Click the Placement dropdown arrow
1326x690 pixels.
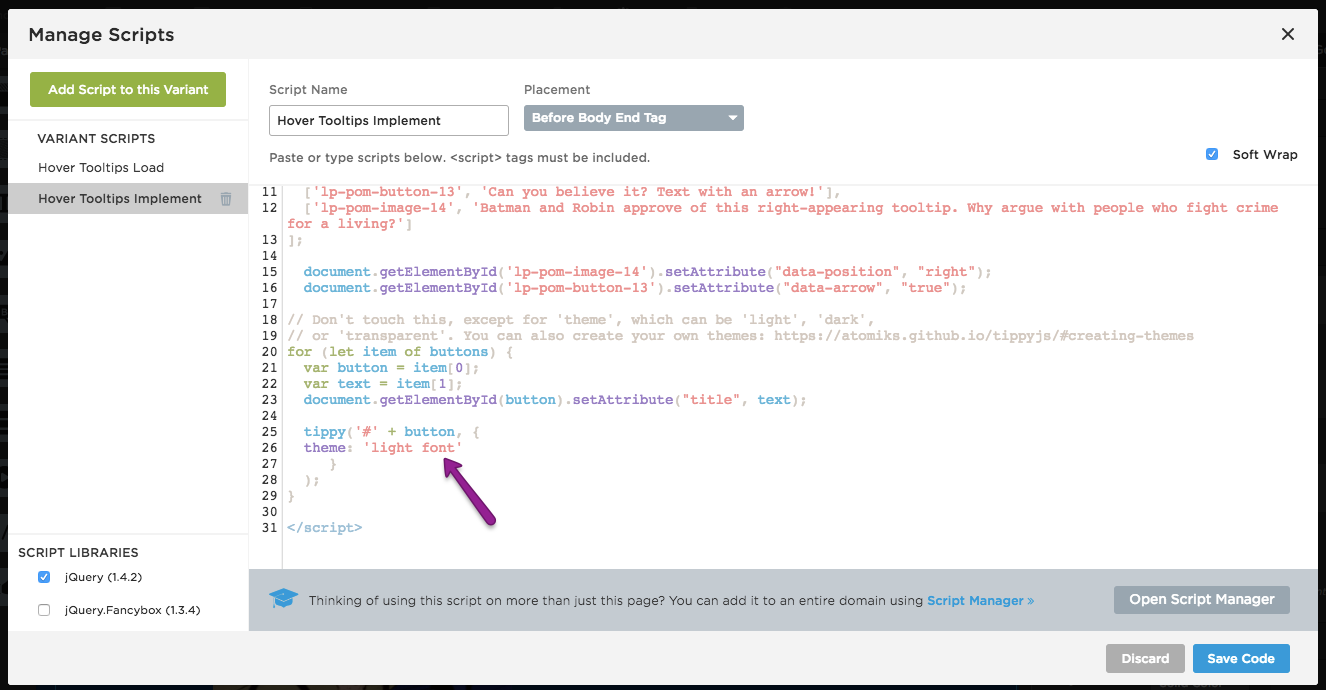coord(732,118)
